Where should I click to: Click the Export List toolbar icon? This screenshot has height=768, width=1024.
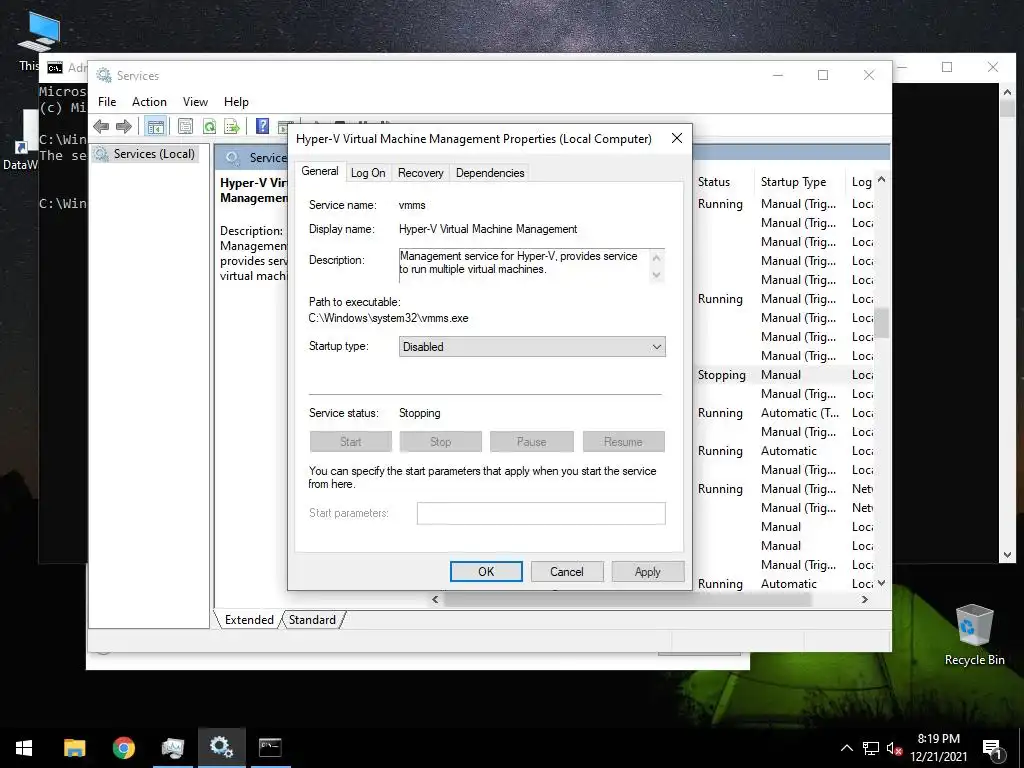232,126
